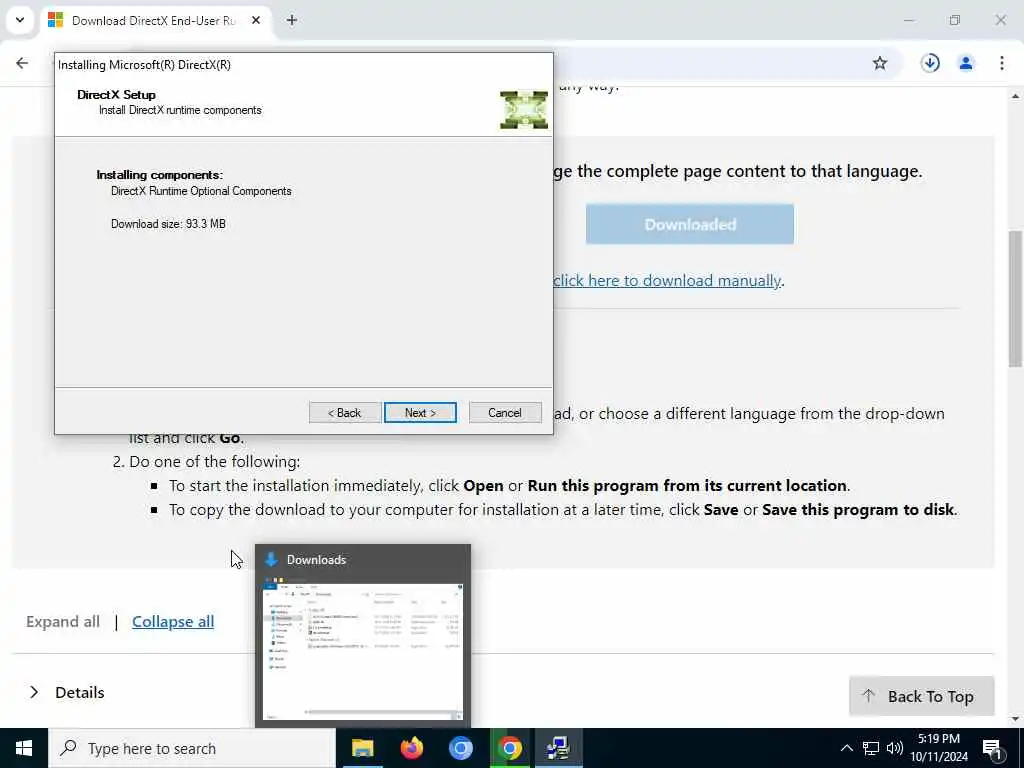
Task: Cancel the DirectX installation
Action: tap(505, 413)
